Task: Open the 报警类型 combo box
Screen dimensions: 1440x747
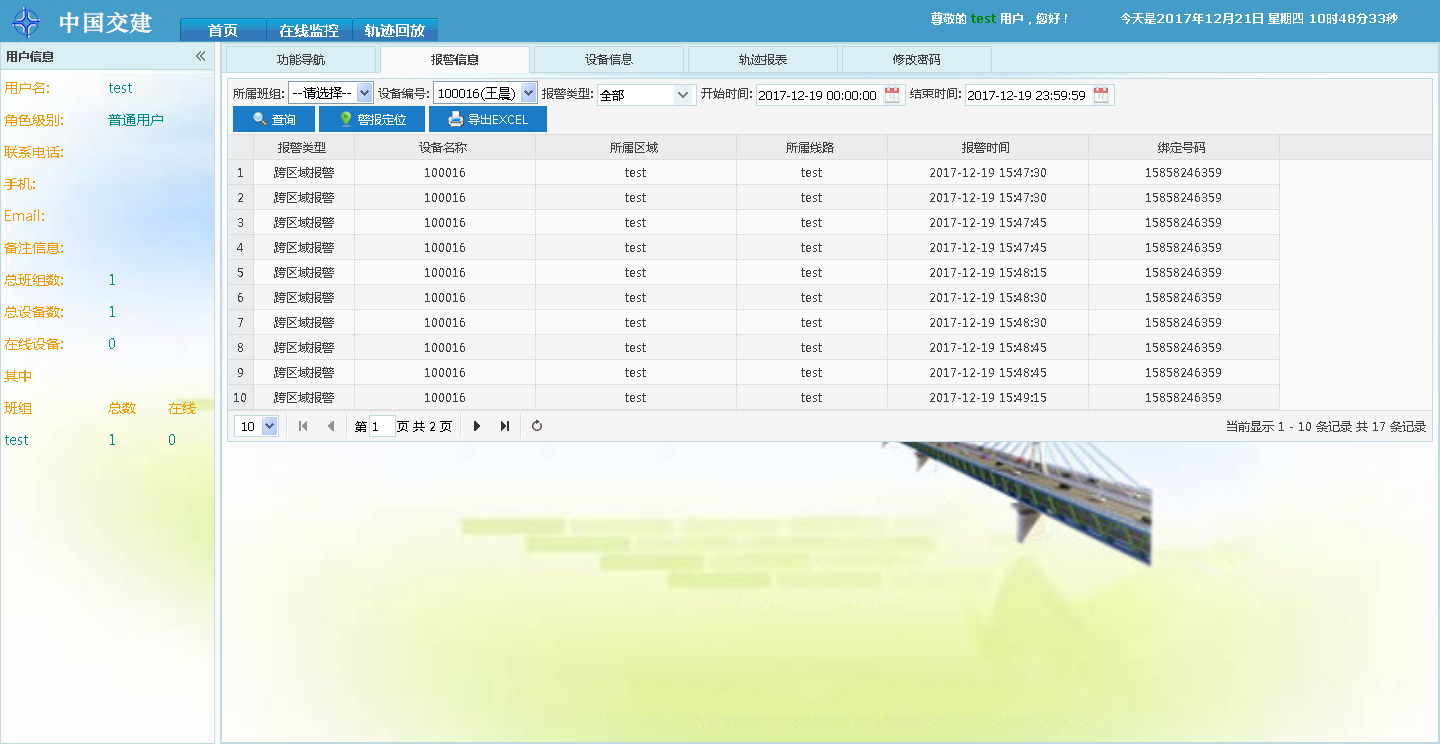Action: (x=684, y=95)
